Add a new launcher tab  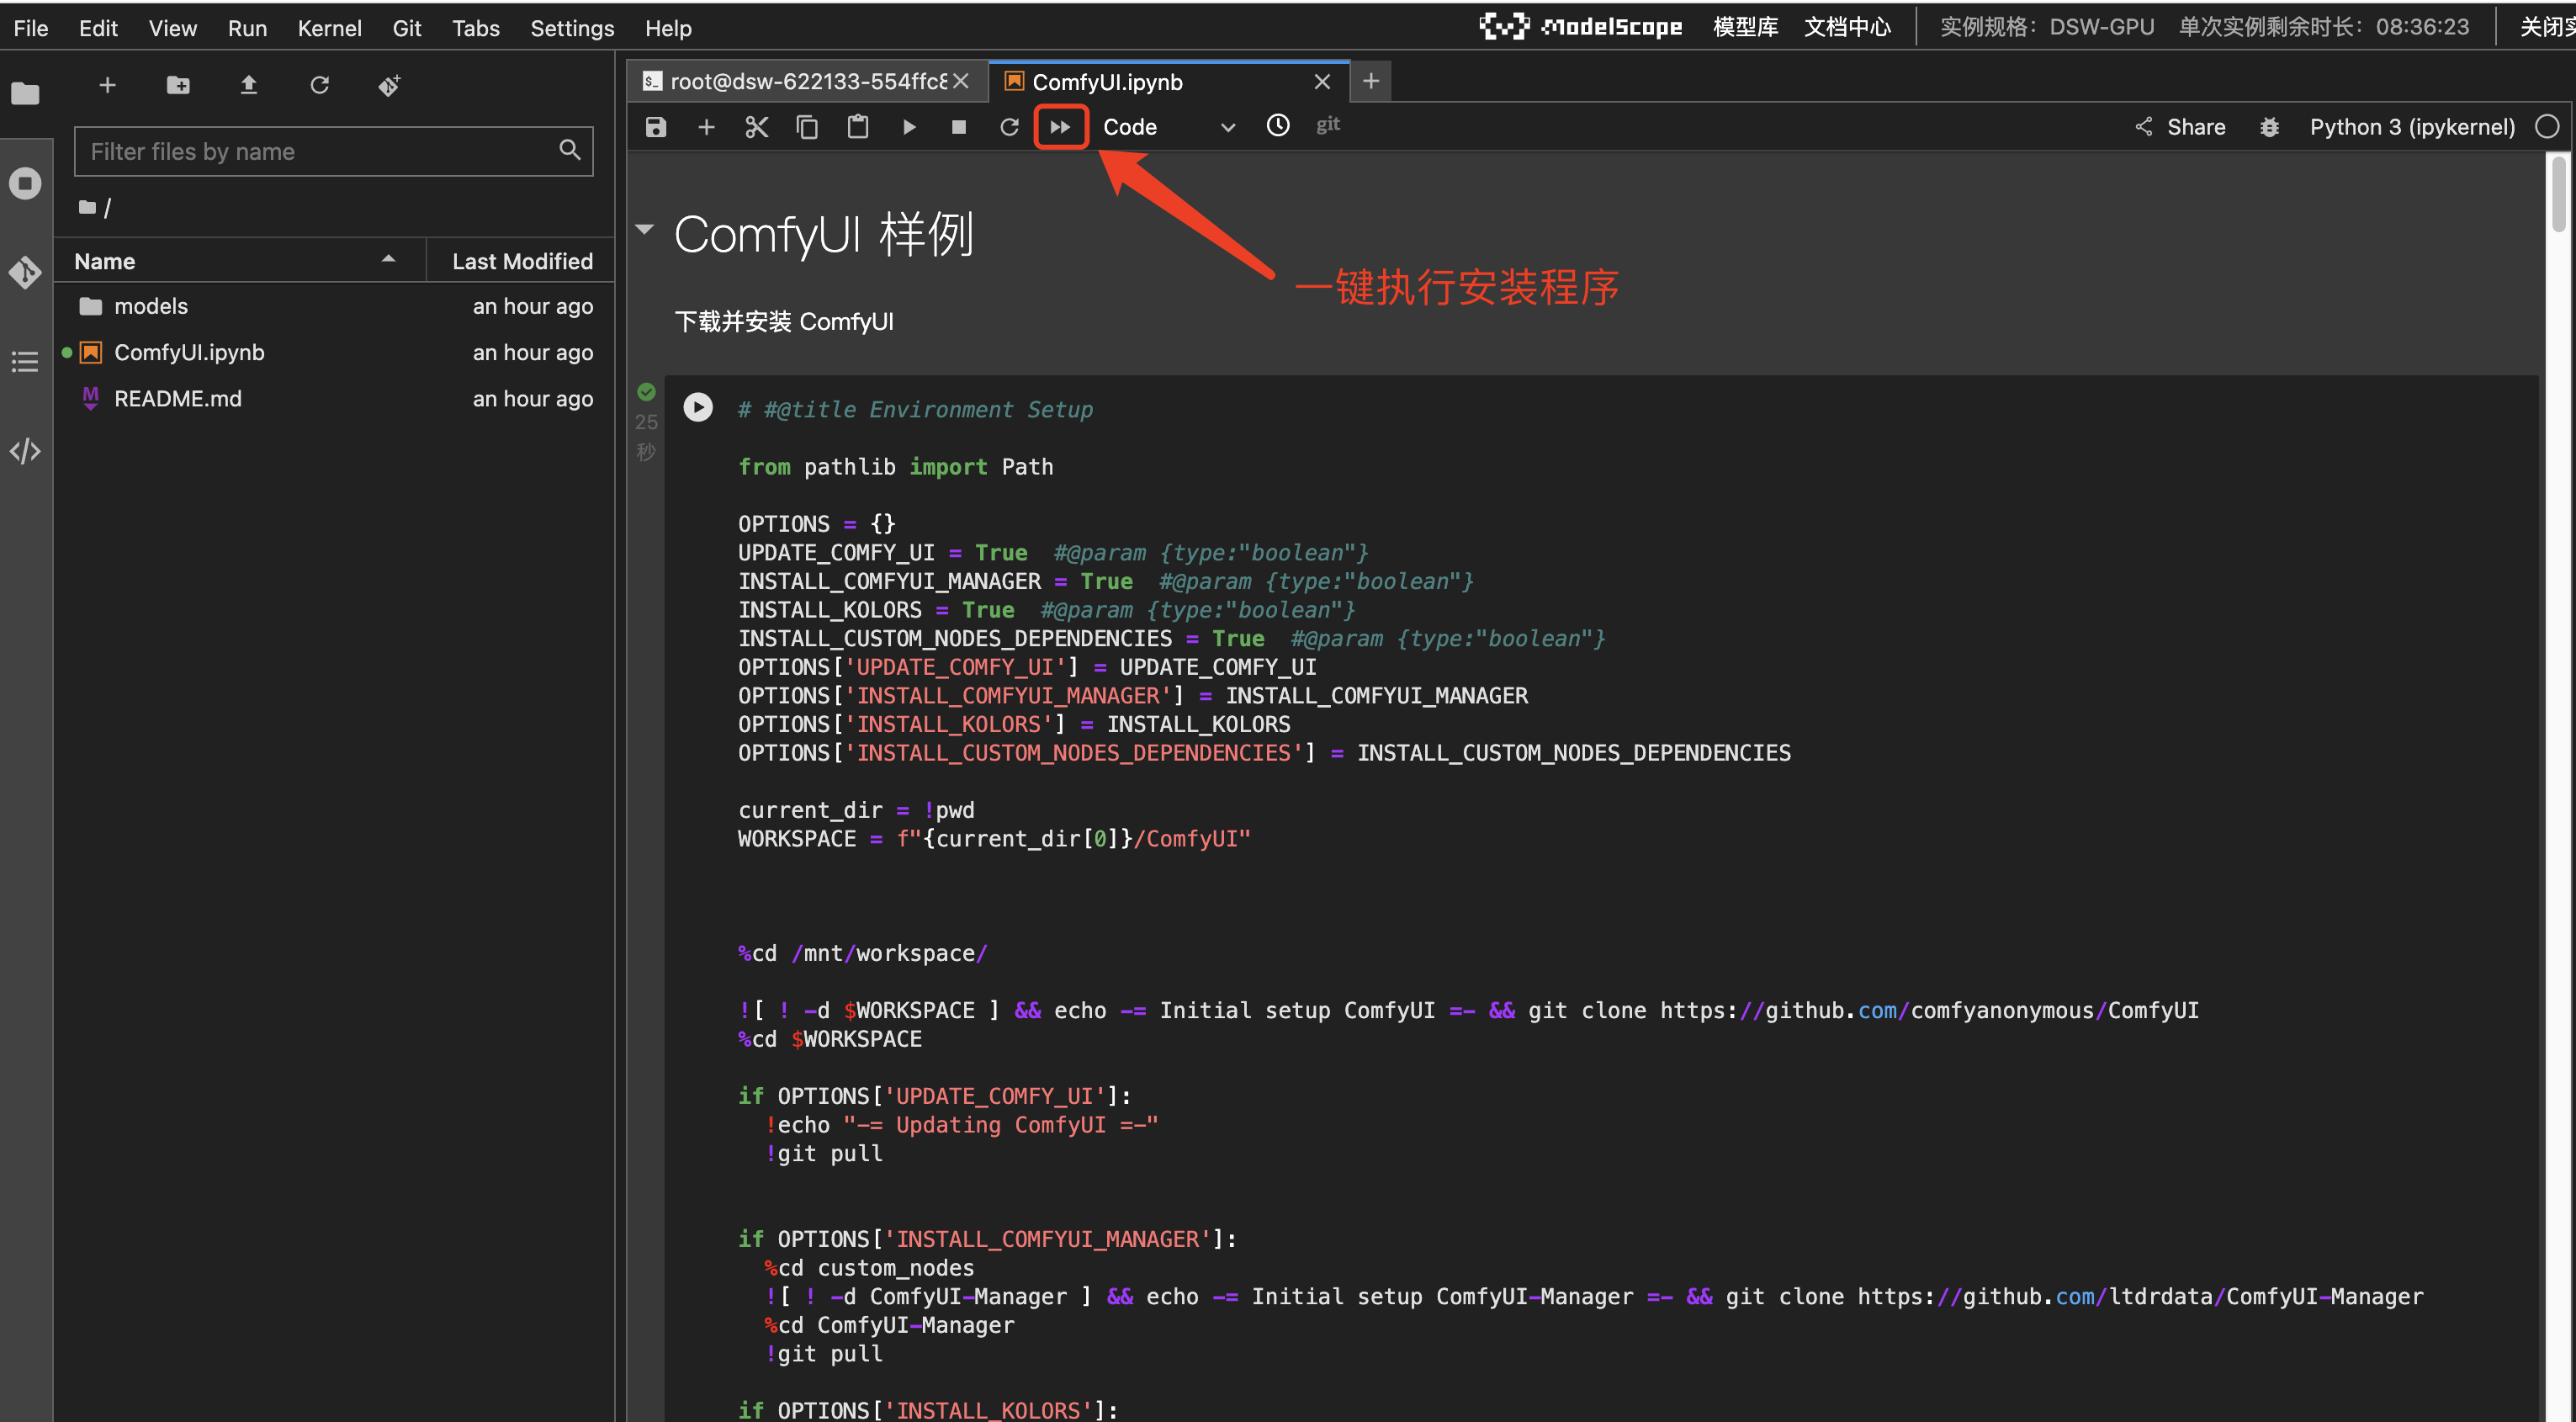[x=1371, y=81]
